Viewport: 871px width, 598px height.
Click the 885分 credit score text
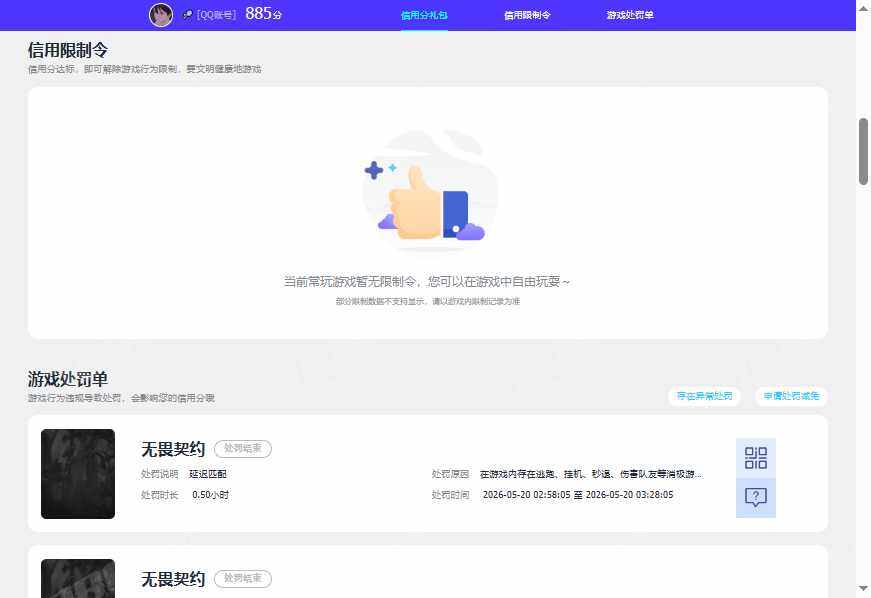click(264, 14)
